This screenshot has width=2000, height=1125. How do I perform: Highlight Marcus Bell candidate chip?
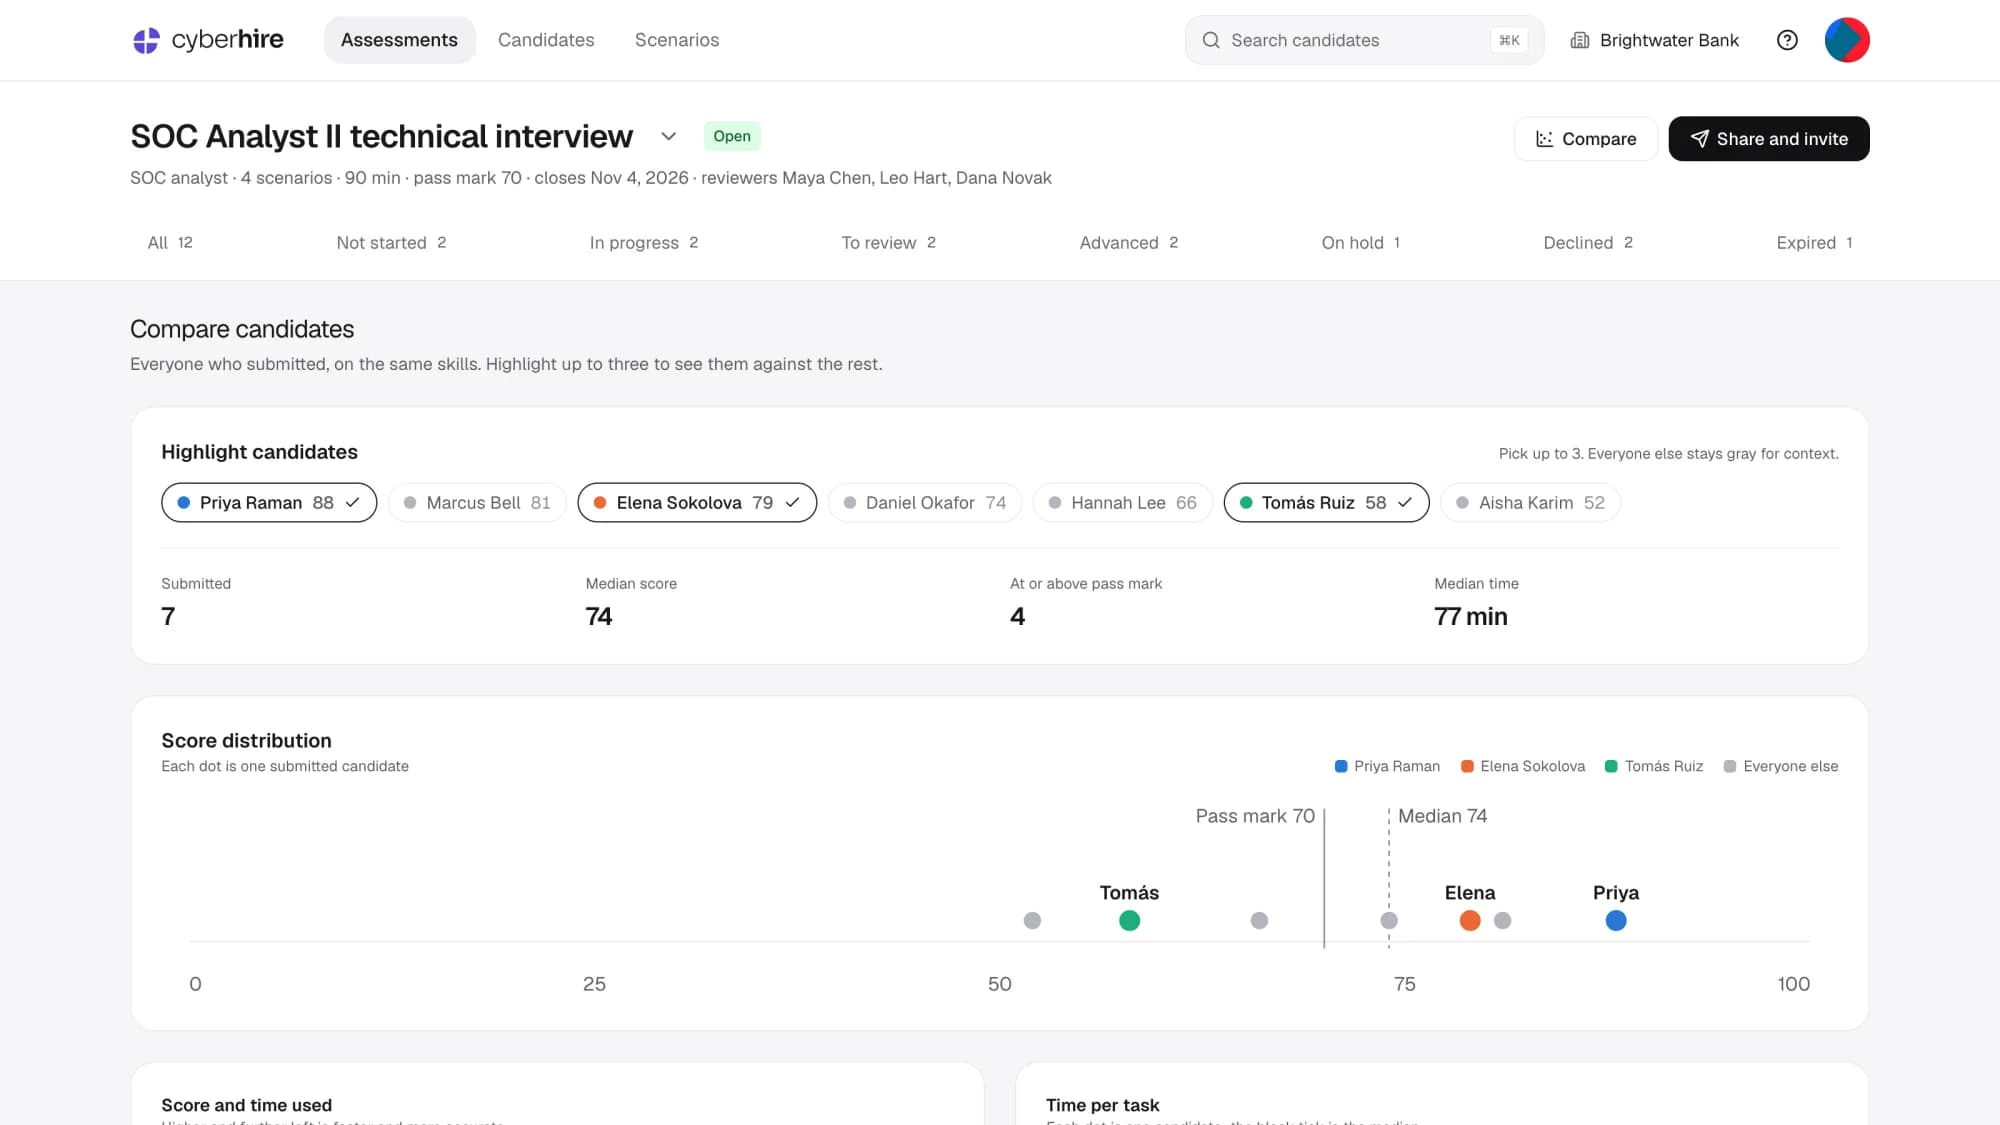477,503
